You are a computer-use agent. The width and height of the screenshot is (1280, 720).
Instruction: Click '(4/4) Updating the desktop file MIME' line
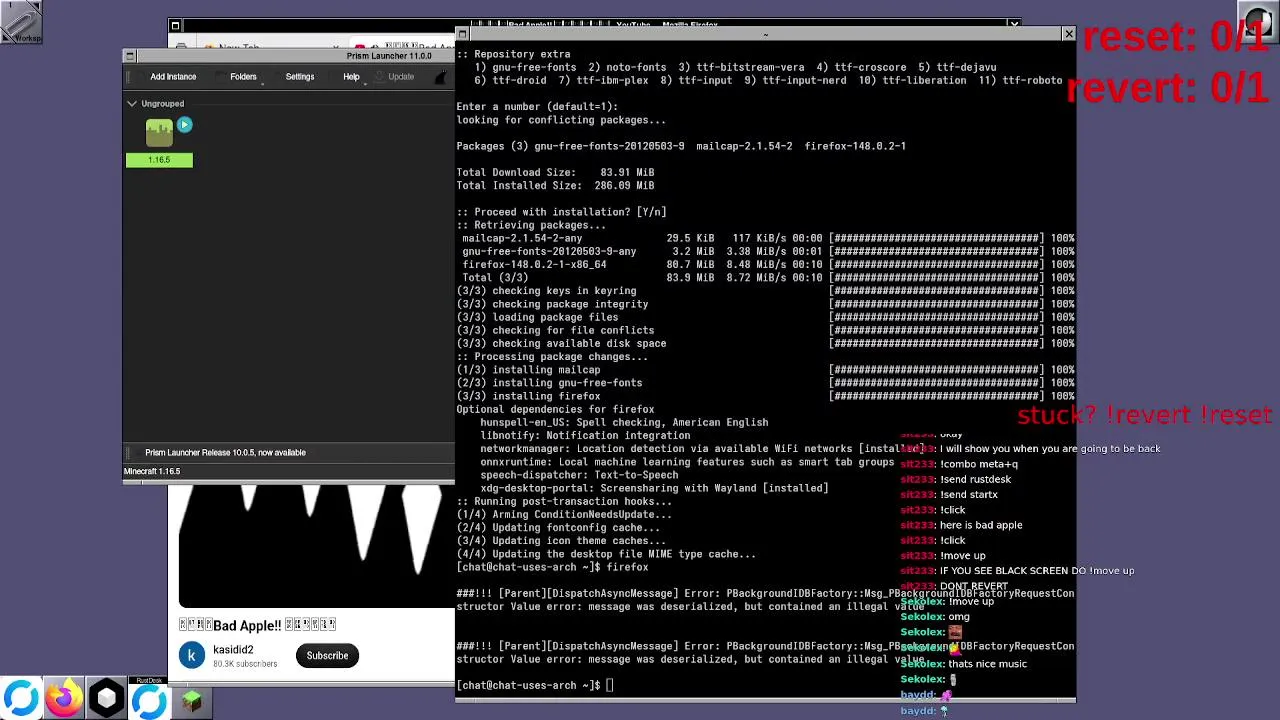pyautogui.click(x=606, y=555)
